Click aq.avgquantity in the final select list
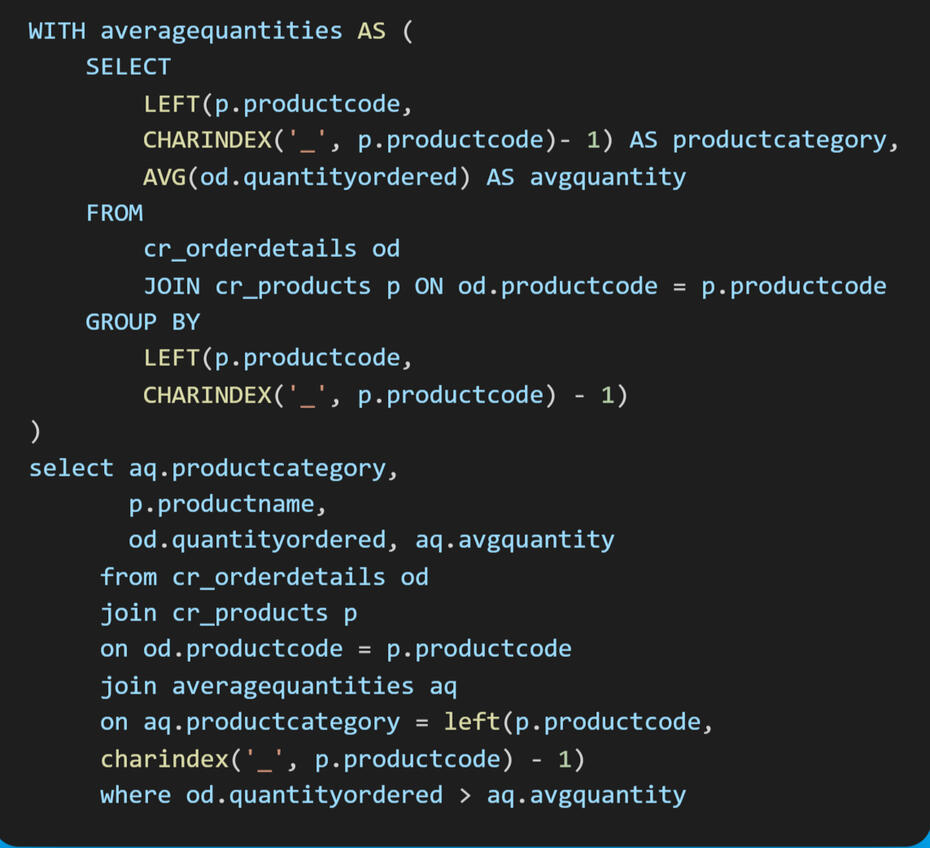The height and width of the screenshot is (848, 930). (515, 540)
